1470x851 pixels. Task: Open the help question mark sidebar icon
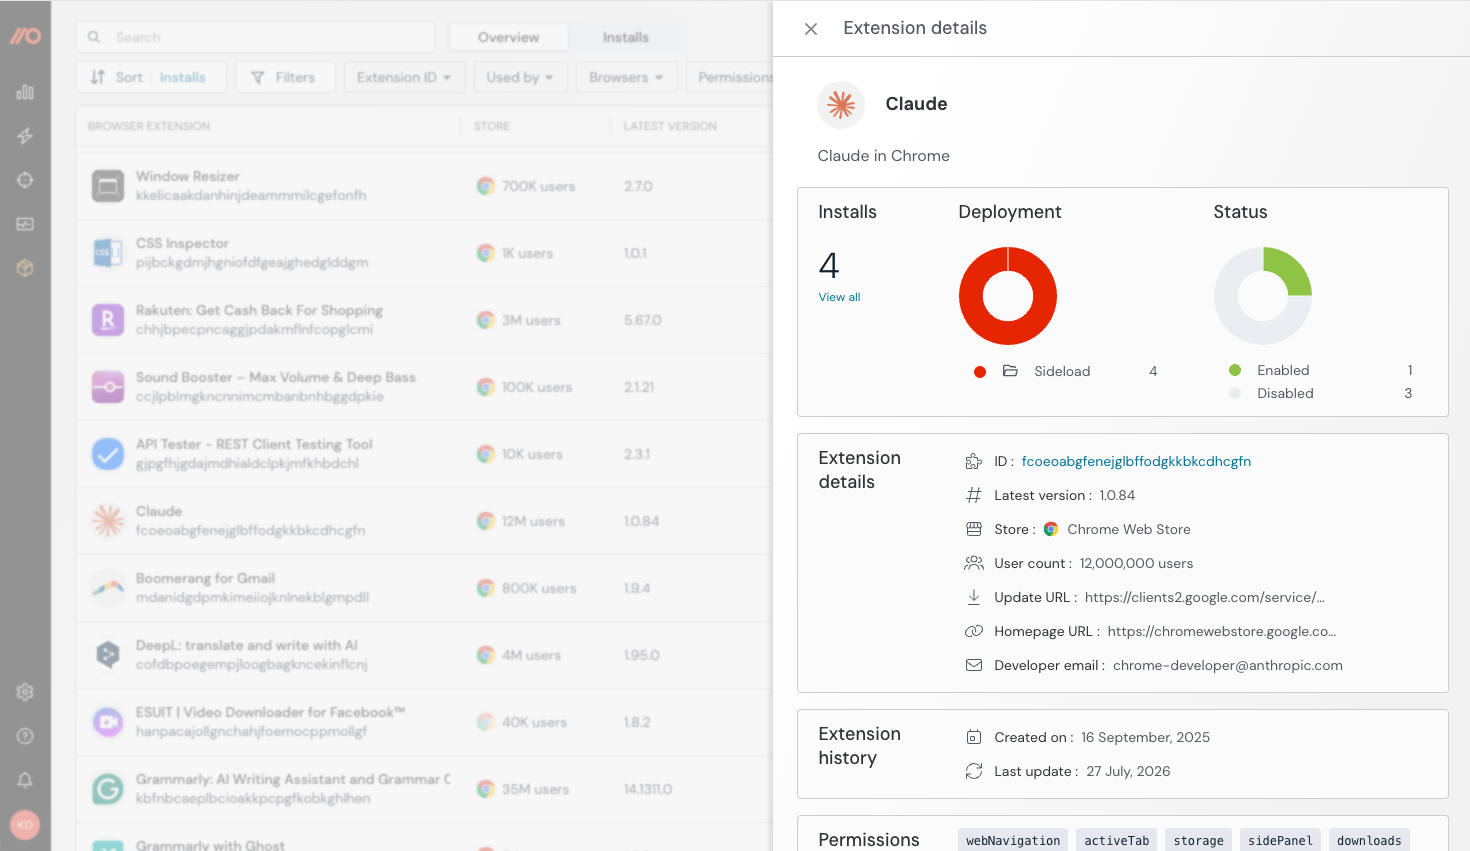coord(25,736)
